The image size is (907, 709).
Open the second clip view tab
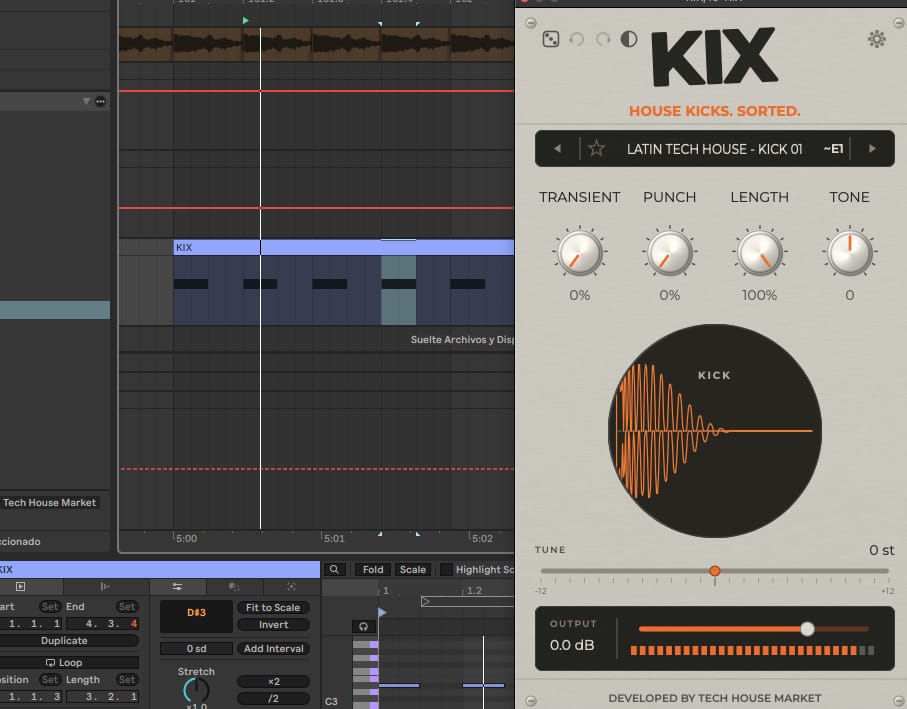pos(105,586)
